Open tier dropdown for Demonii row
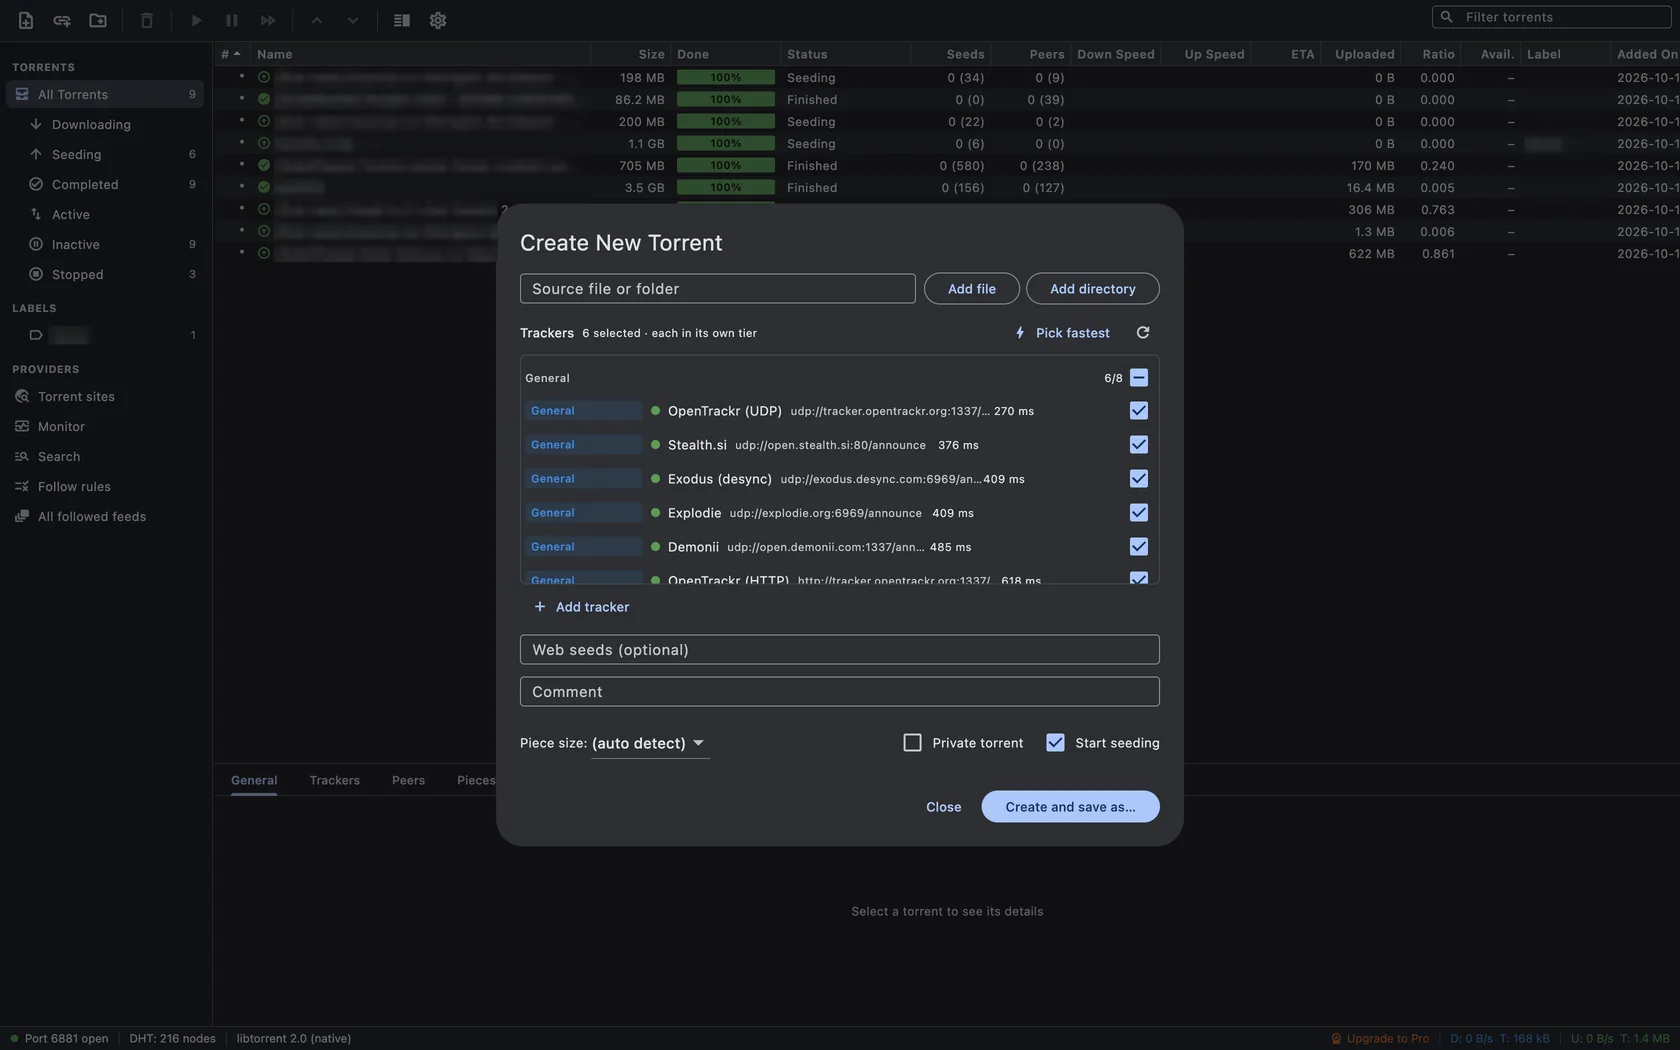Screen dimensions: 1680x1050 [x=583, y=547]
